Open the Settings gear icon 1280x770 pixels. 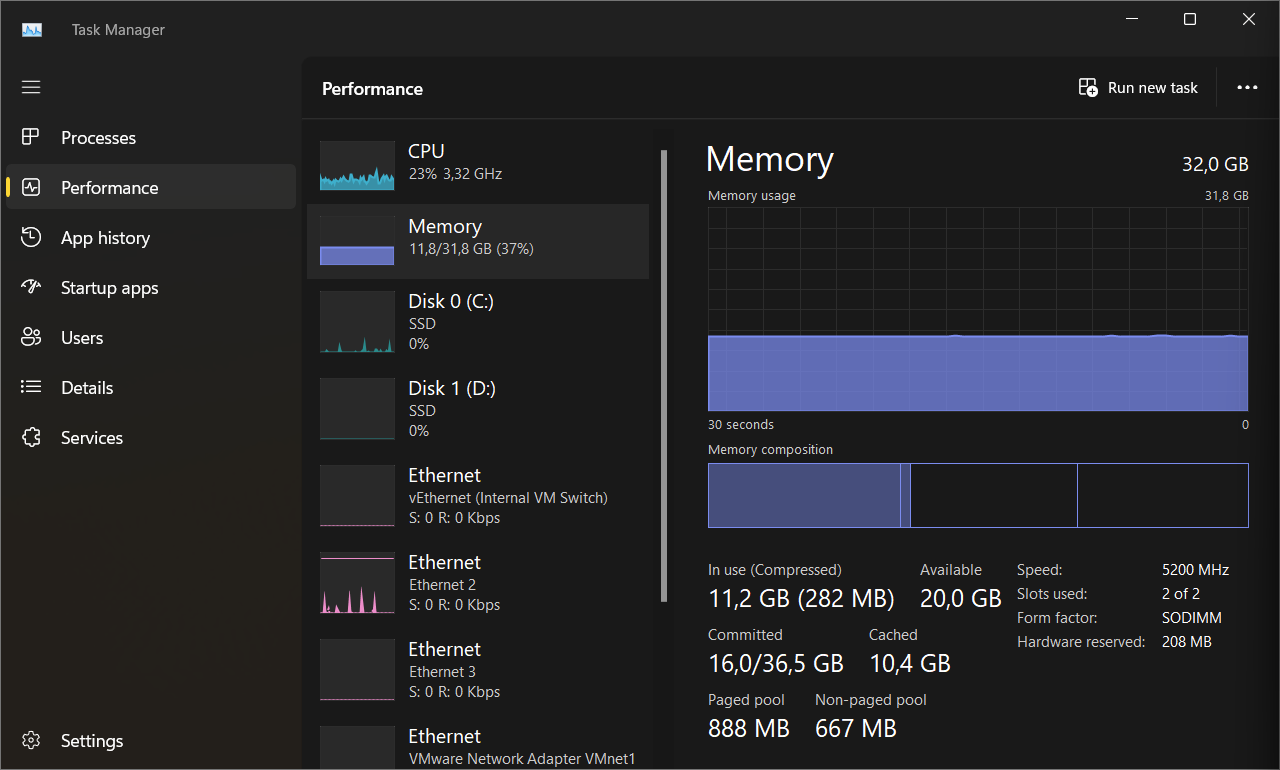[x=31, y=741]
